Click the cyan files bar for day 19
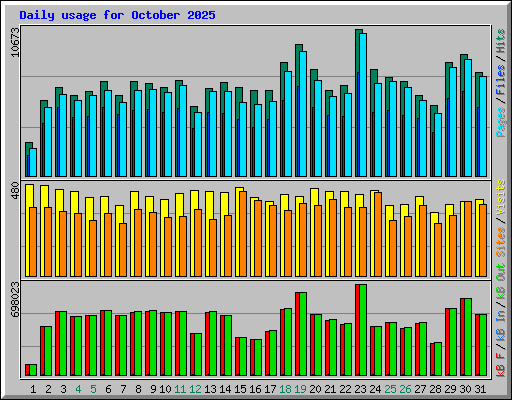Viewport: 512px width, 400px height. tap(303, 114)
